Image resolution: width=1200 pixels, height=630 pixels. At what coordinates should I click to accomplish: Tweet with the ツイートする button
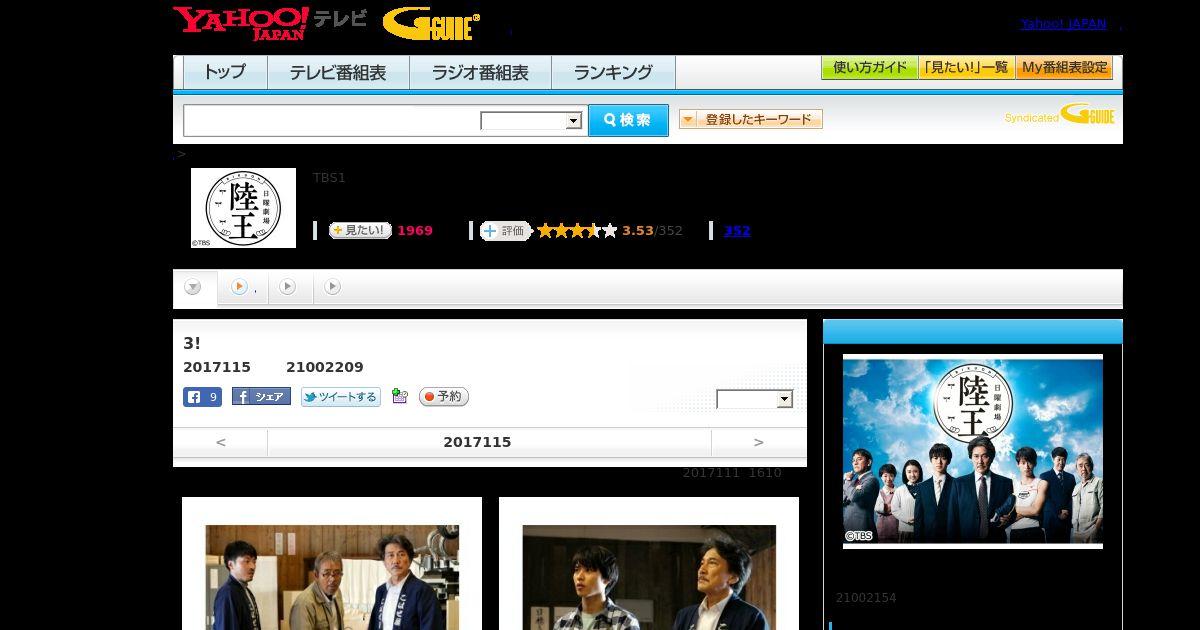341,397
